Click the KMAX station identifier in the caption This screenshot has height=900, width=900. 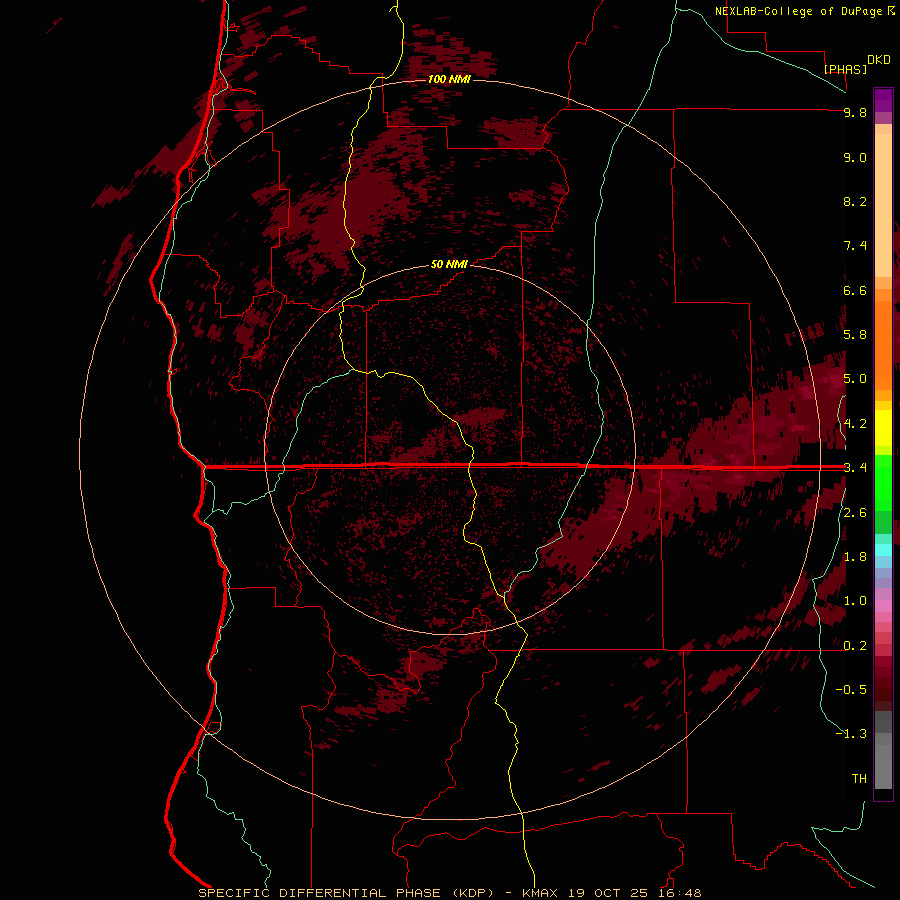point(540,893)
